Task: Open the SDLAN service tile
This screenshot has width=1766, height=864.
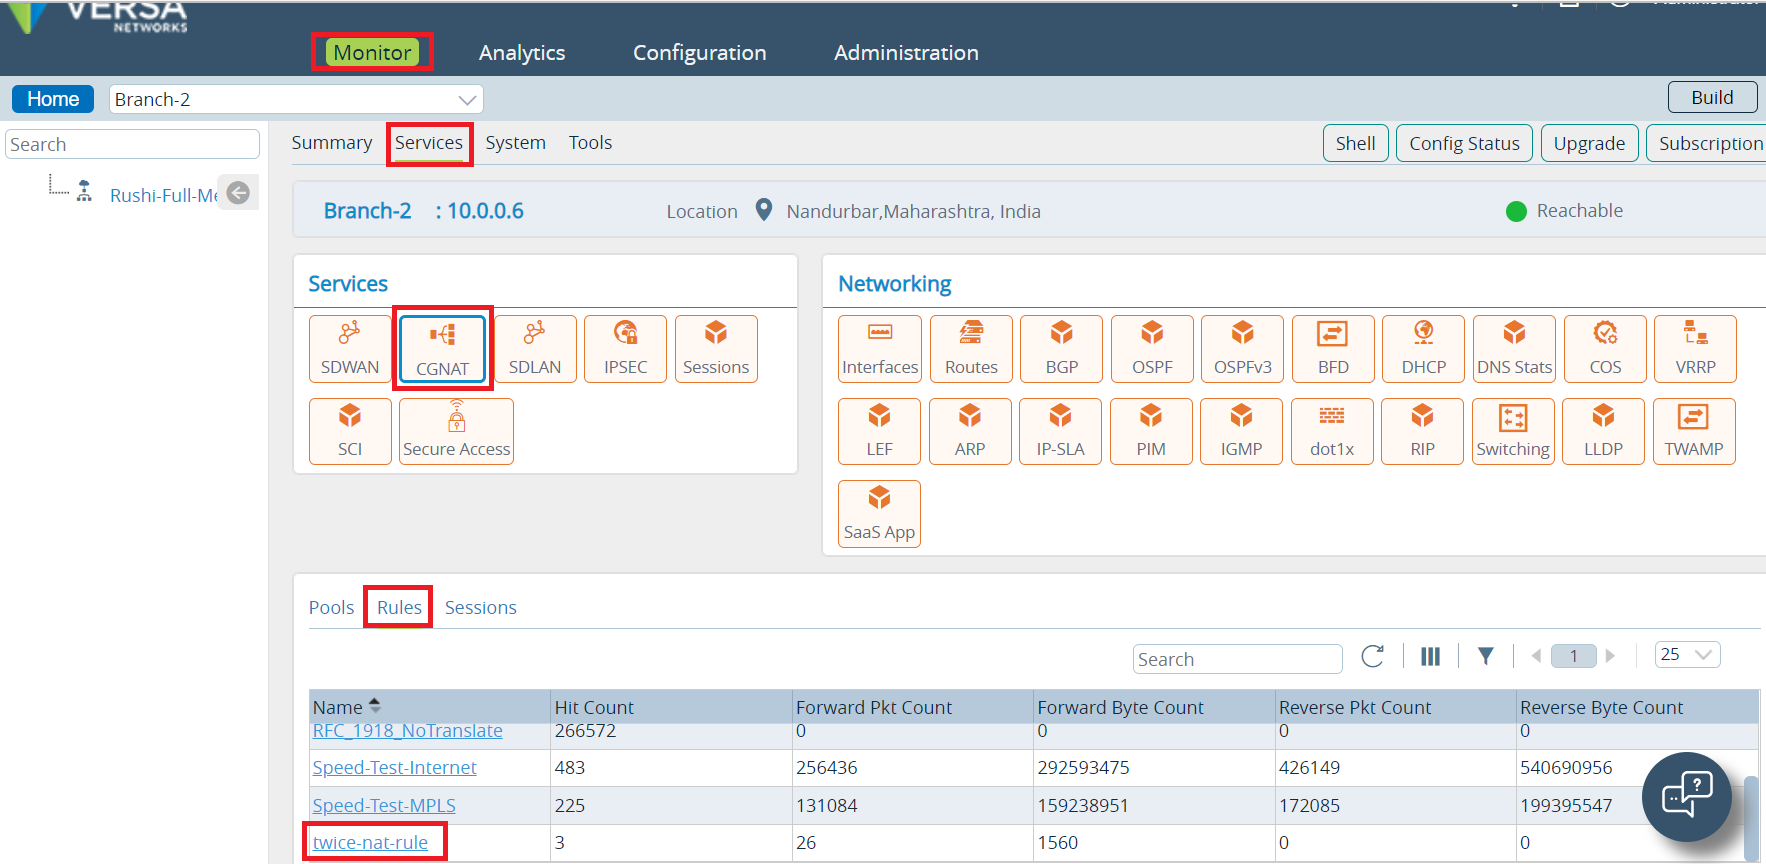Action: pos(535,349)
